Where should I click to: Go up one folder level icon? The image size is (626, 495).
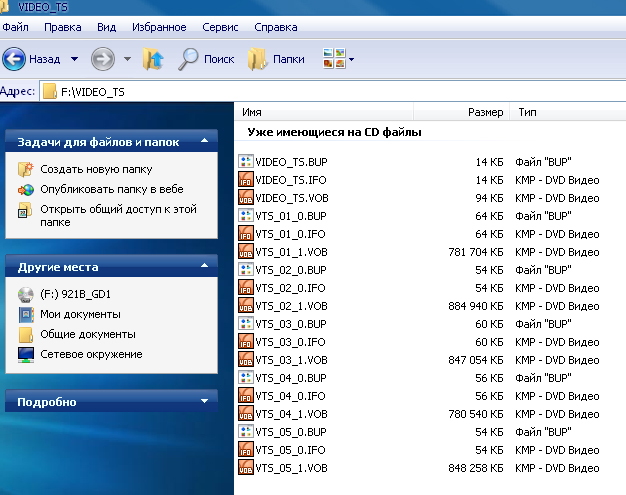pyautogui.click(x=153, y=59)
